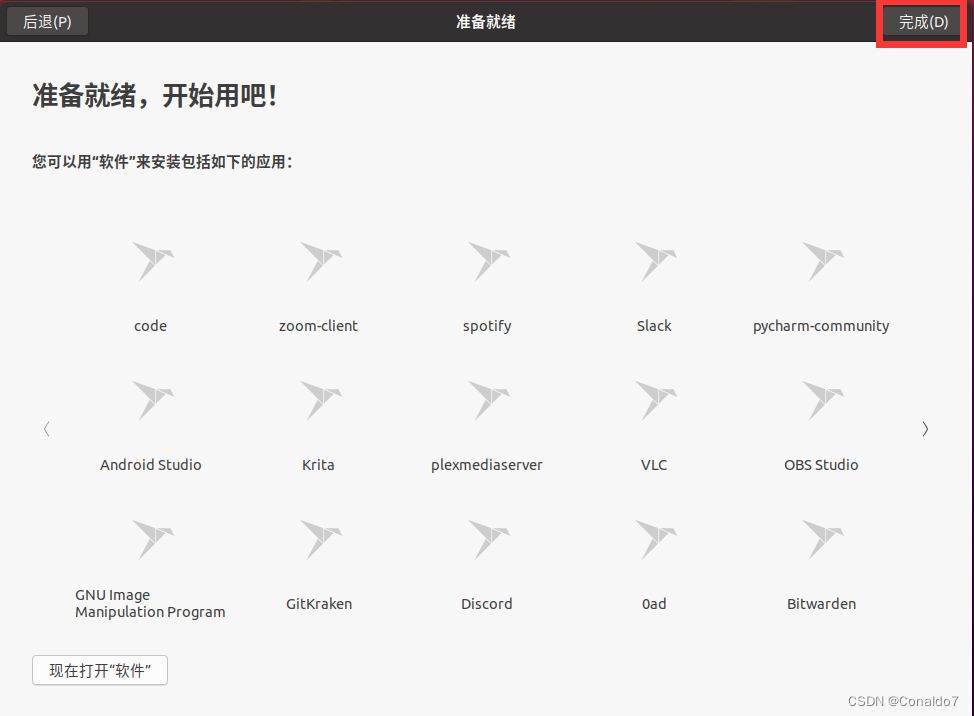This screenshot has width=974, height=716.
Task: Click the Discord app icon
Action: 488,539
